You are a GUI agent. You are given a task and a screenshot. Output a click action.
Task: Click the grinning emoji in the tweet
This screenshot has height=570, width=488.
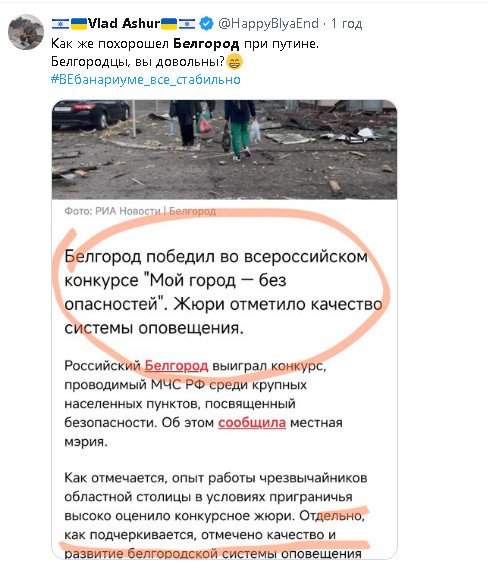[x=234, y=61]
